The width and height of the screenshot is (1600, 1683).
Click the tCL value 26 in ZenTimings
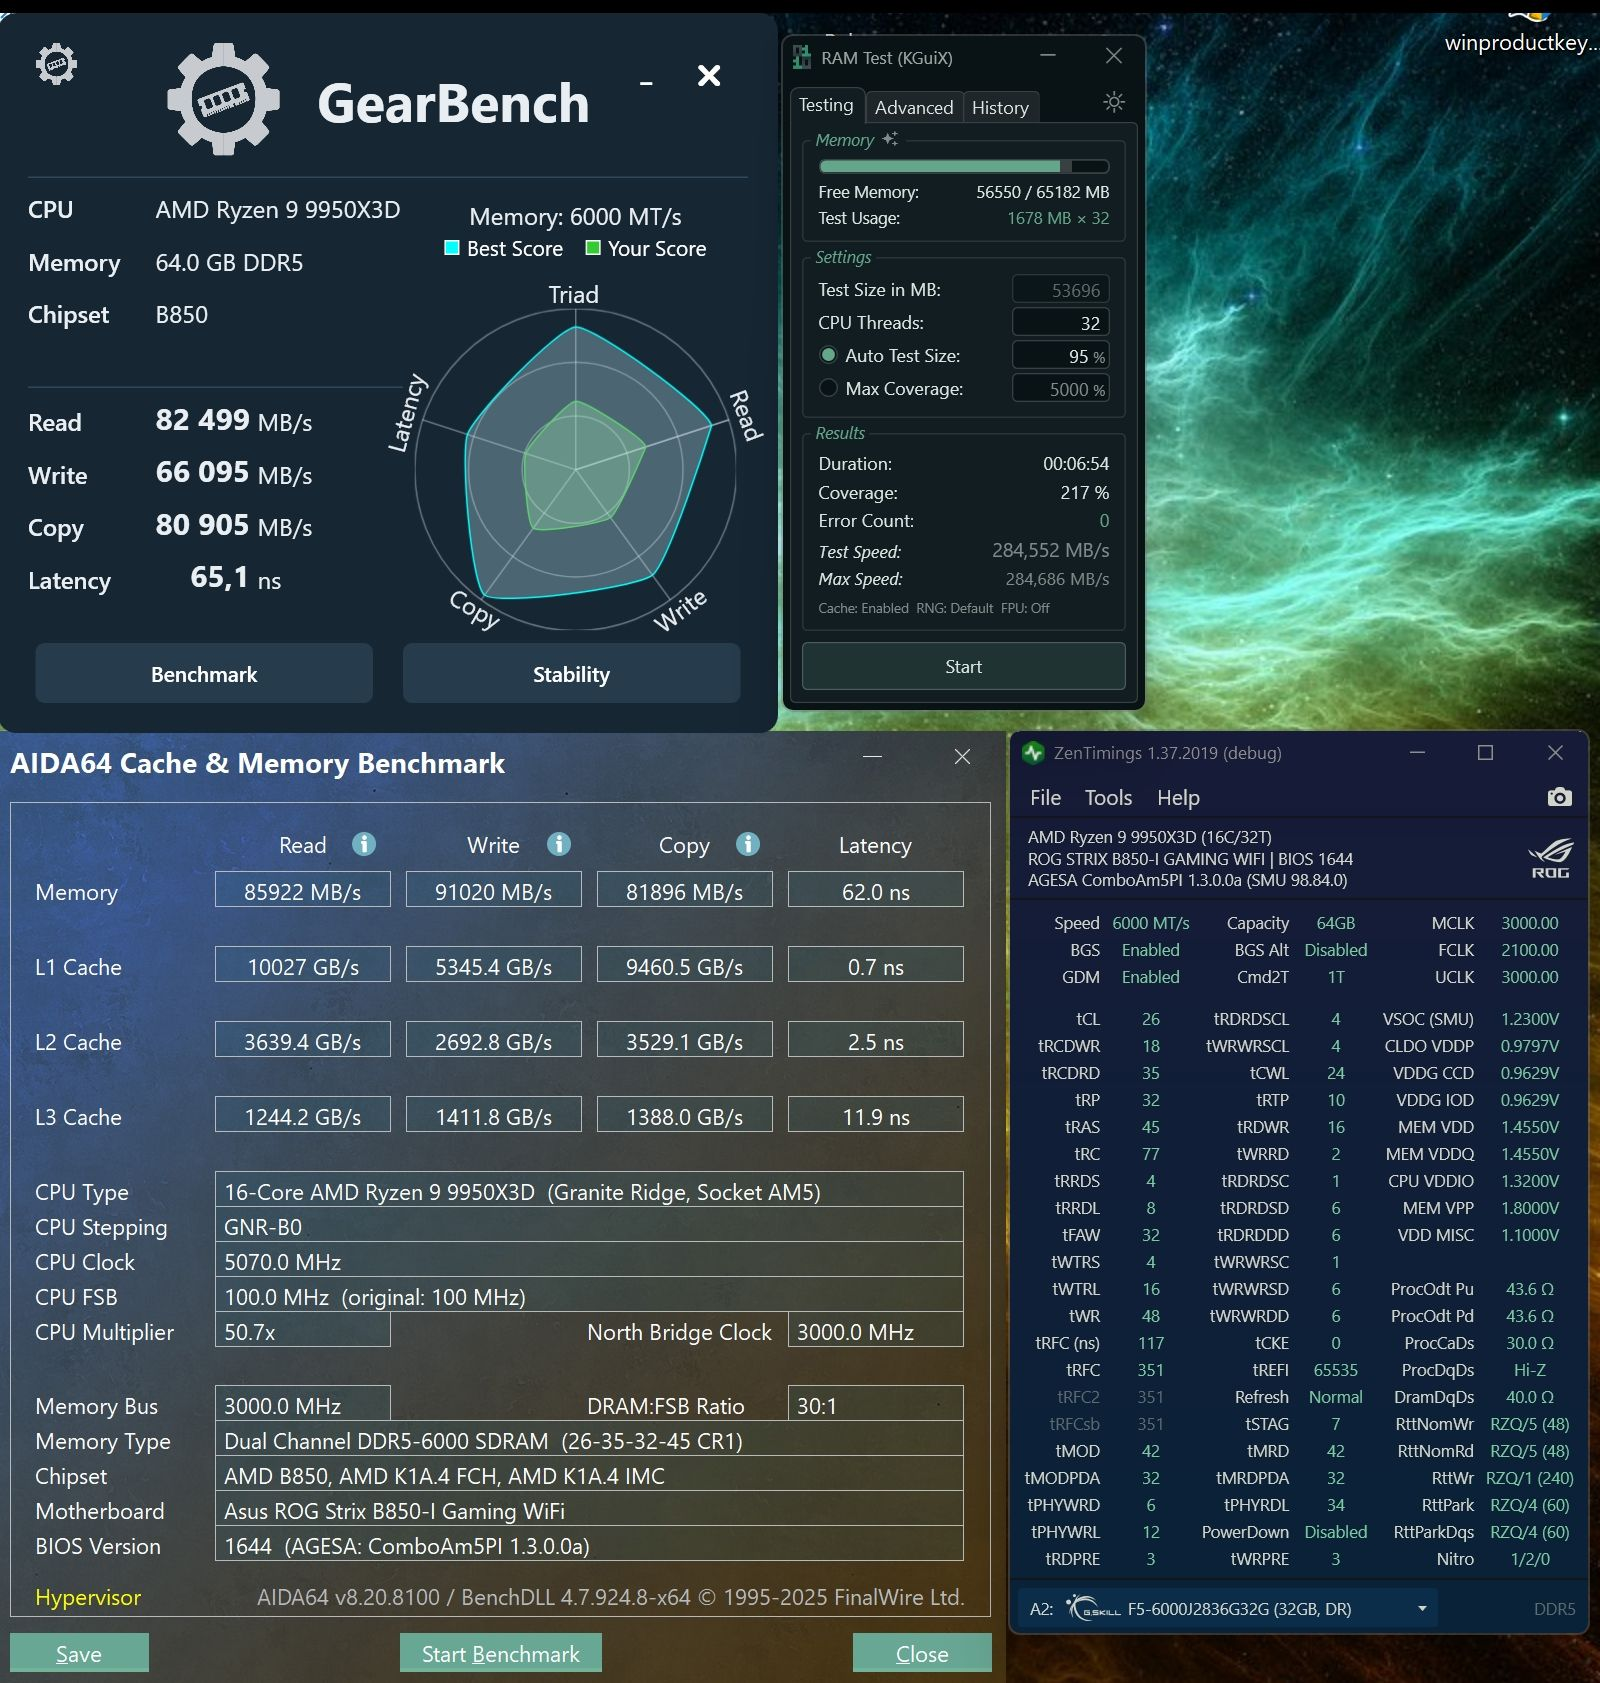[x=1151, y=1019]
